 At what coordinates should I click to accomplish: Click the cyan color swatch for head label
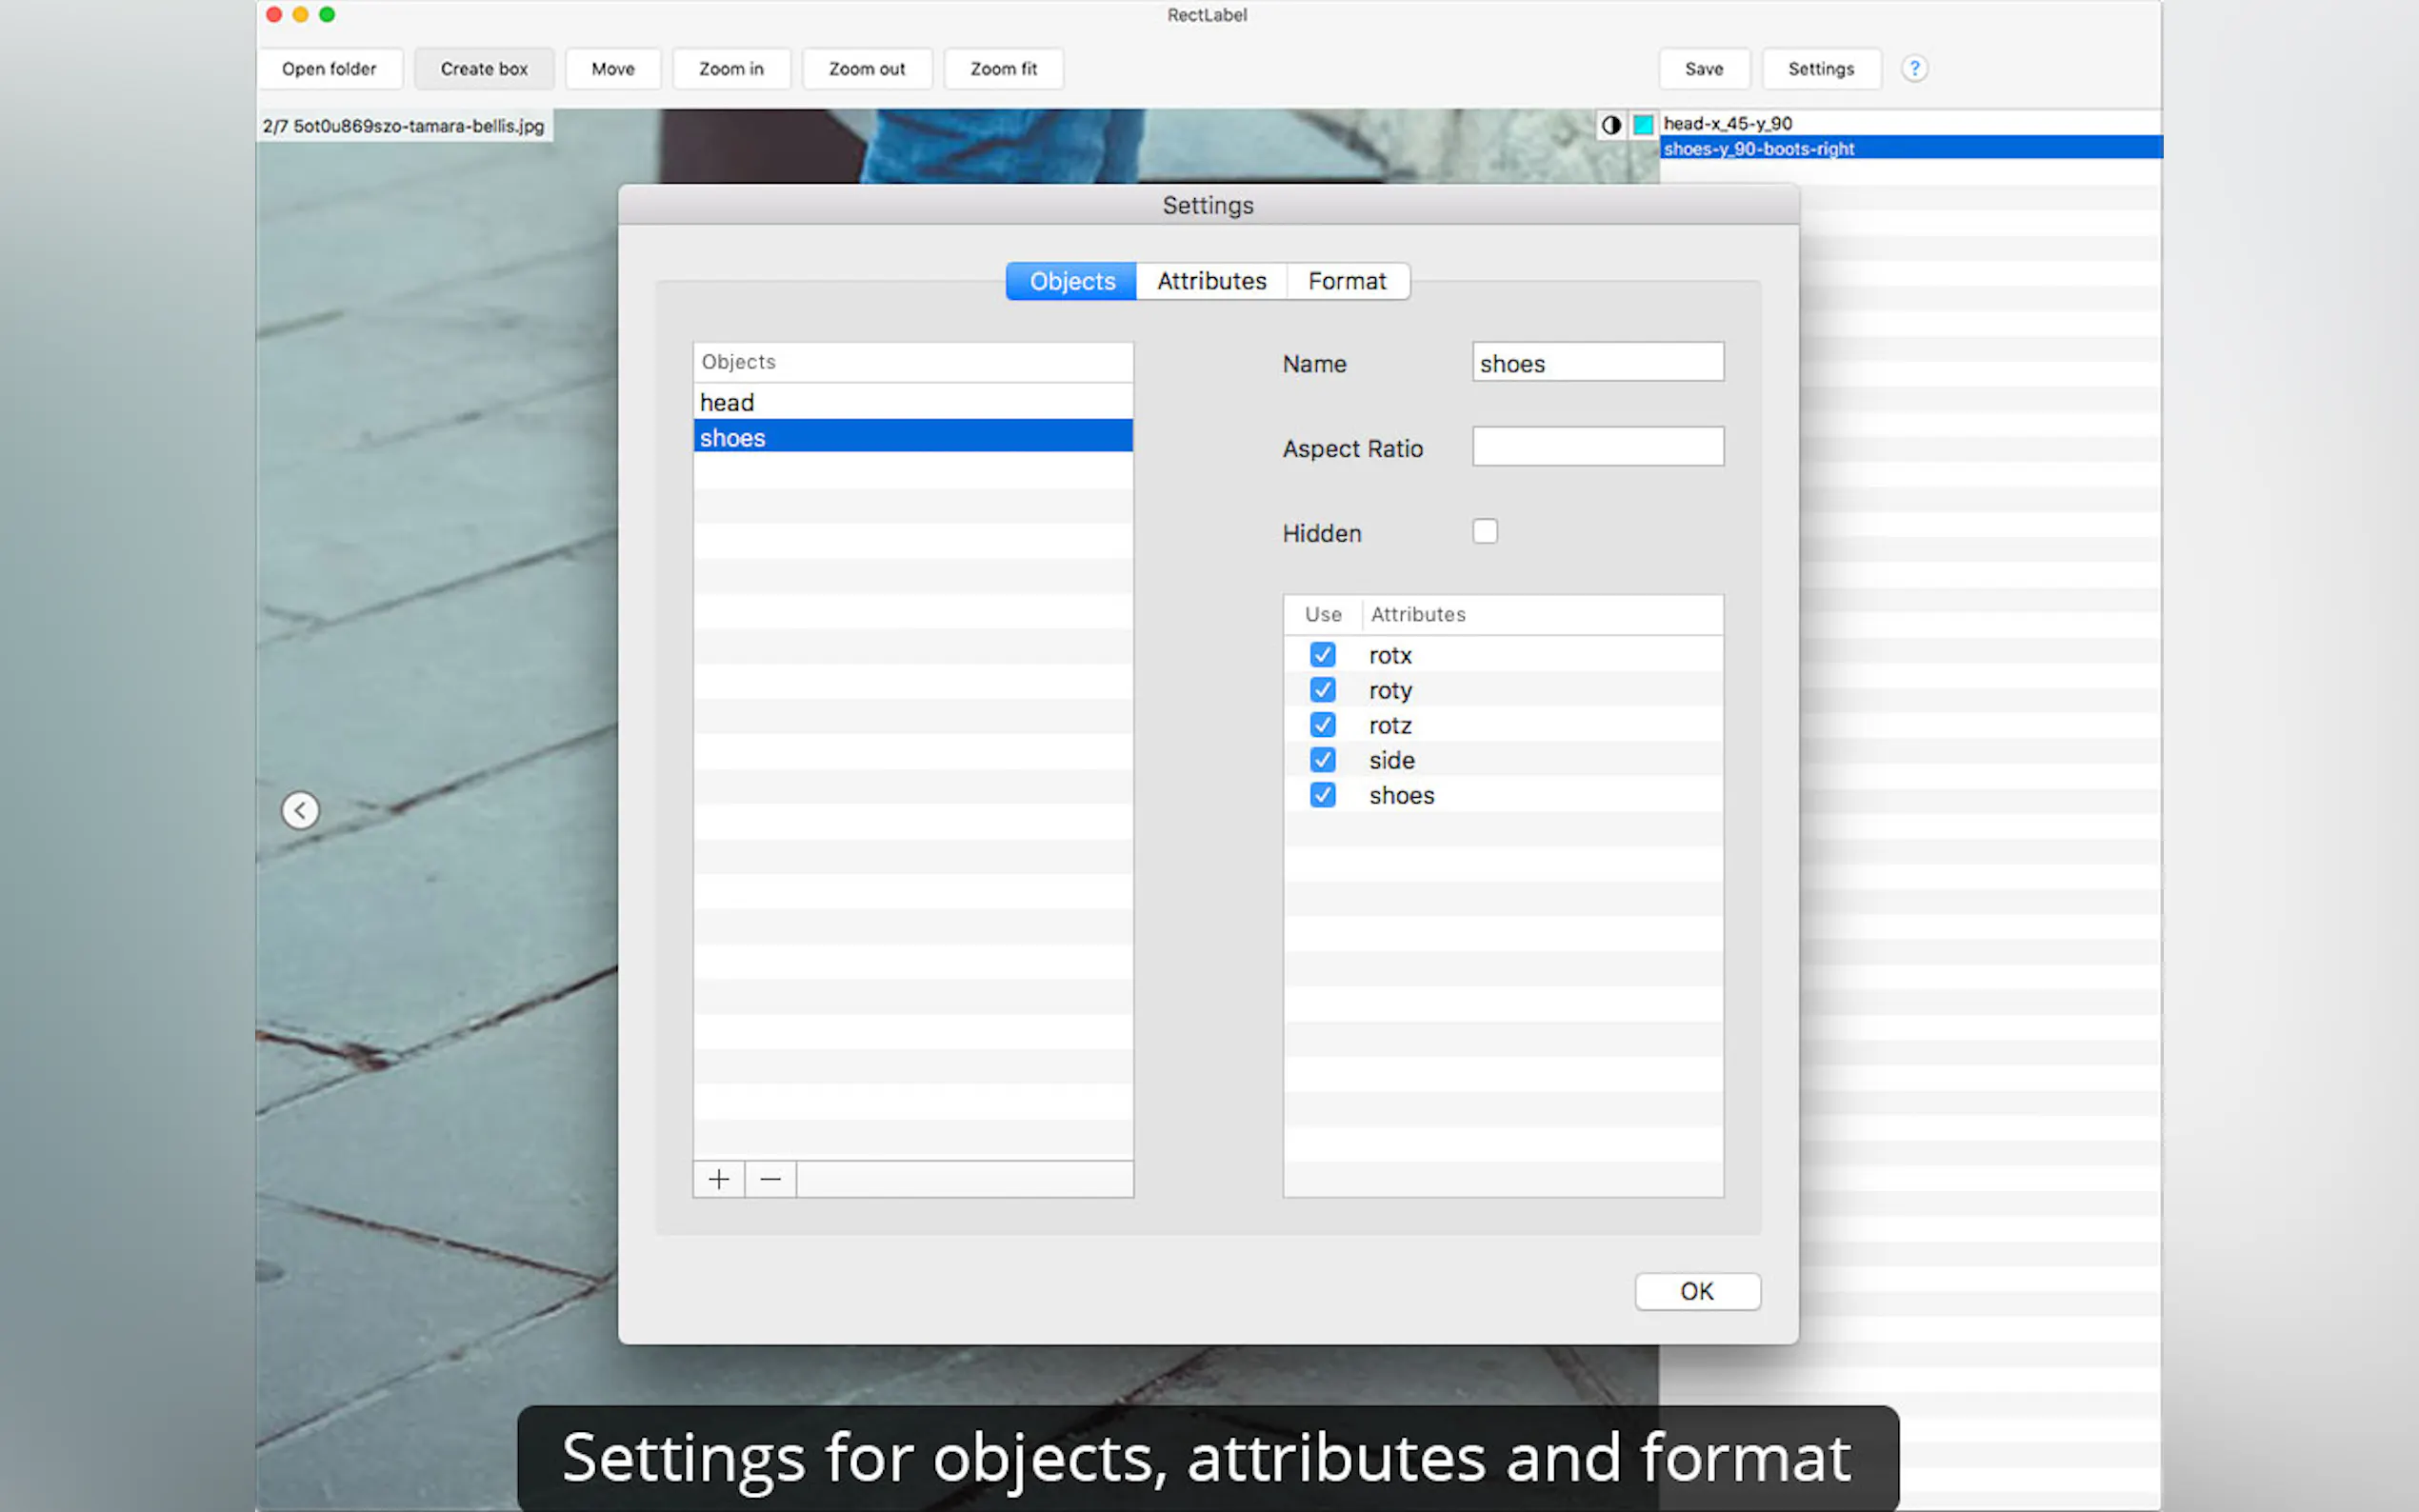click(x=1642, y=125)
